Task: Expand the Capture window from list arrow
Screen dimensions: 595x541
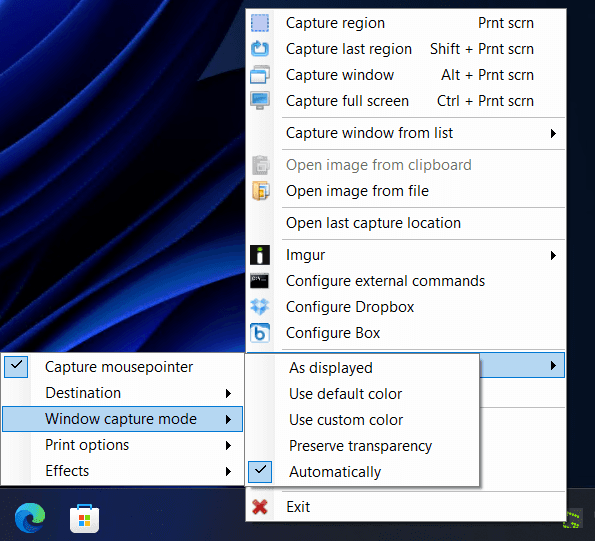Action: coord(554,133)
